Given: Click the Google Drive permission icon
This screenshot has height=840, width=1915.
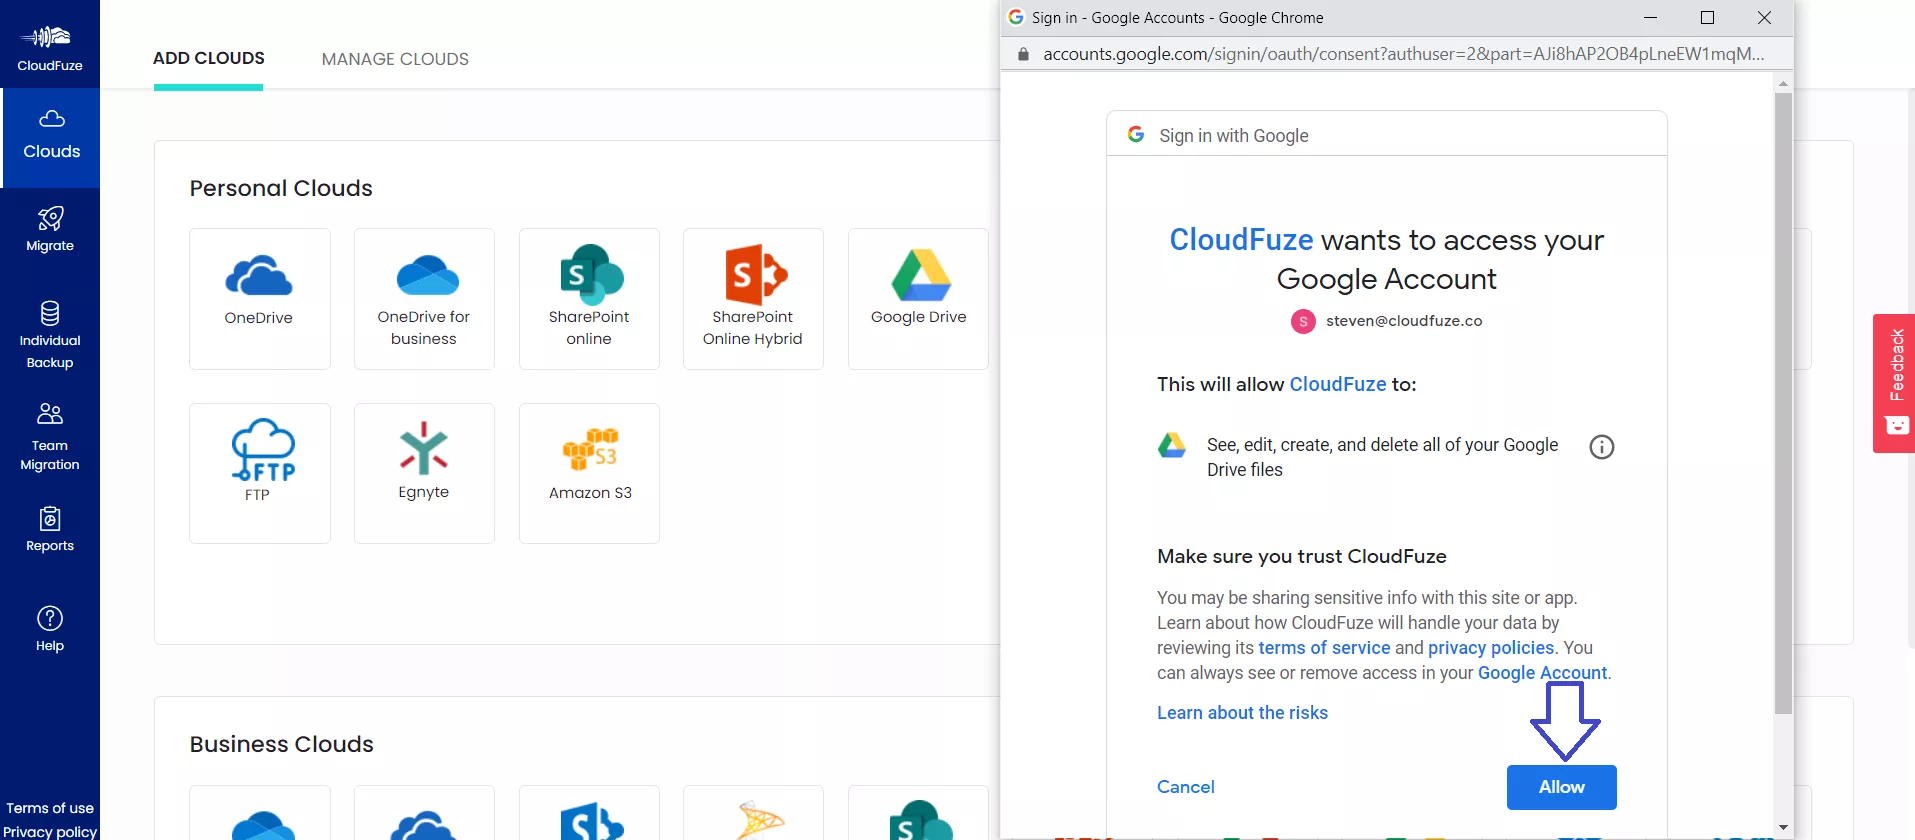Looking at the screenshot, I should (x=1172, y=445).
